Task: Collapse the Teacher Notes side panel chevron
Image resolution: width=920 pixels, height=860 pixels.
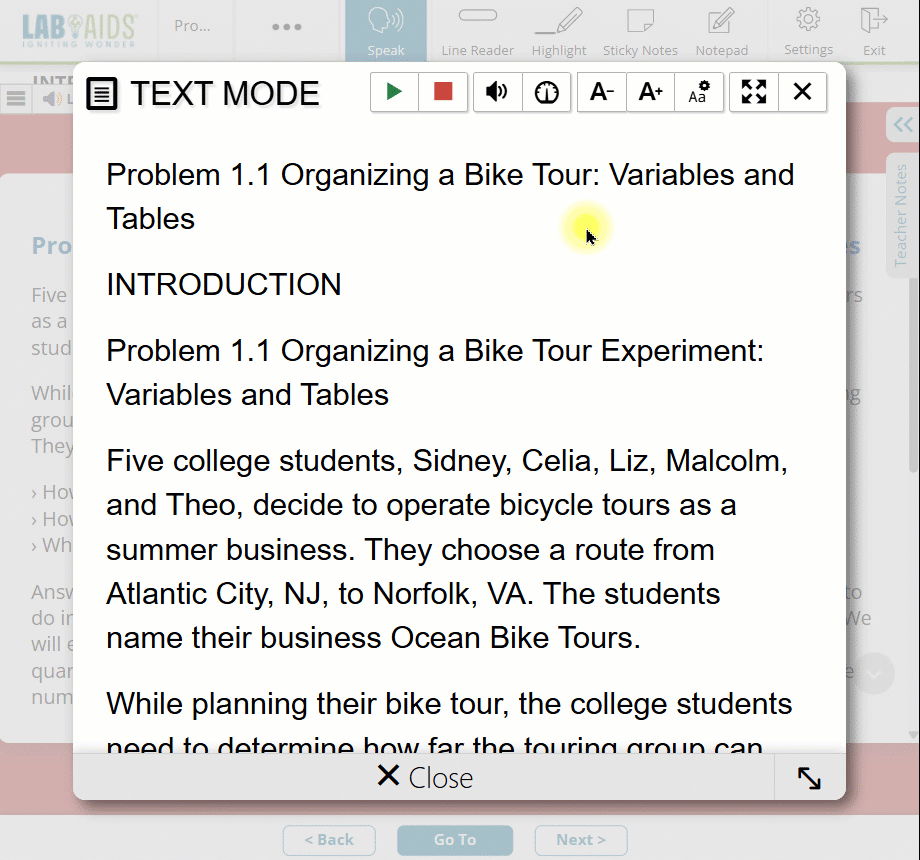Action: [x=903, y=125]
